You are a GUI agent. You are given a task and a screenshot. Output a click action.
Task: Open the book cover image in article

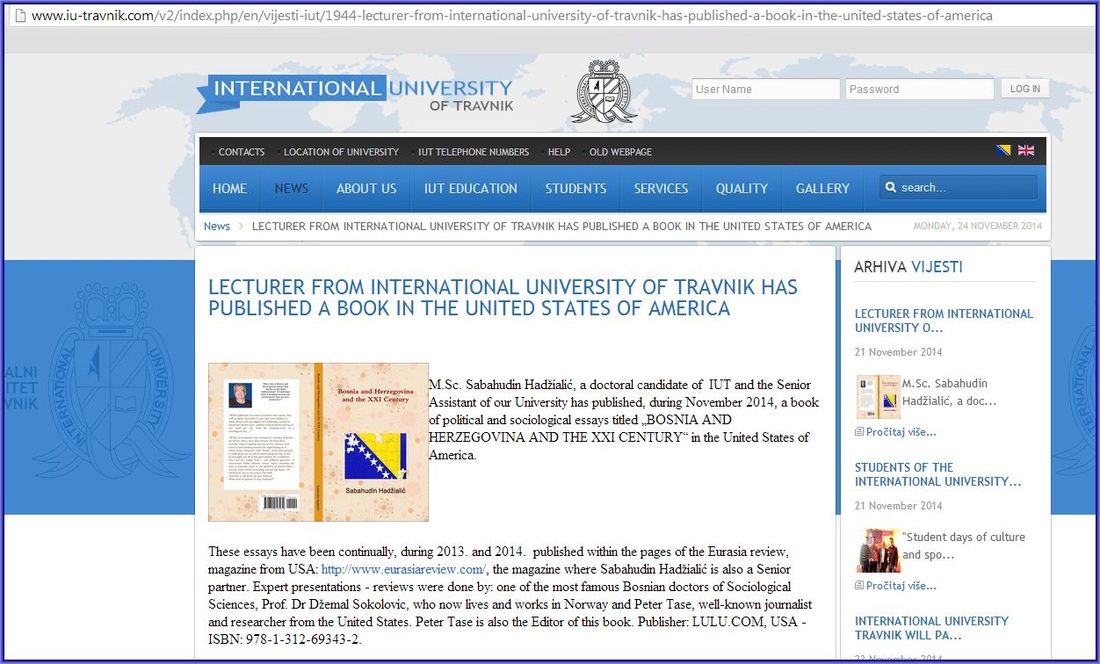click(318, 442)
